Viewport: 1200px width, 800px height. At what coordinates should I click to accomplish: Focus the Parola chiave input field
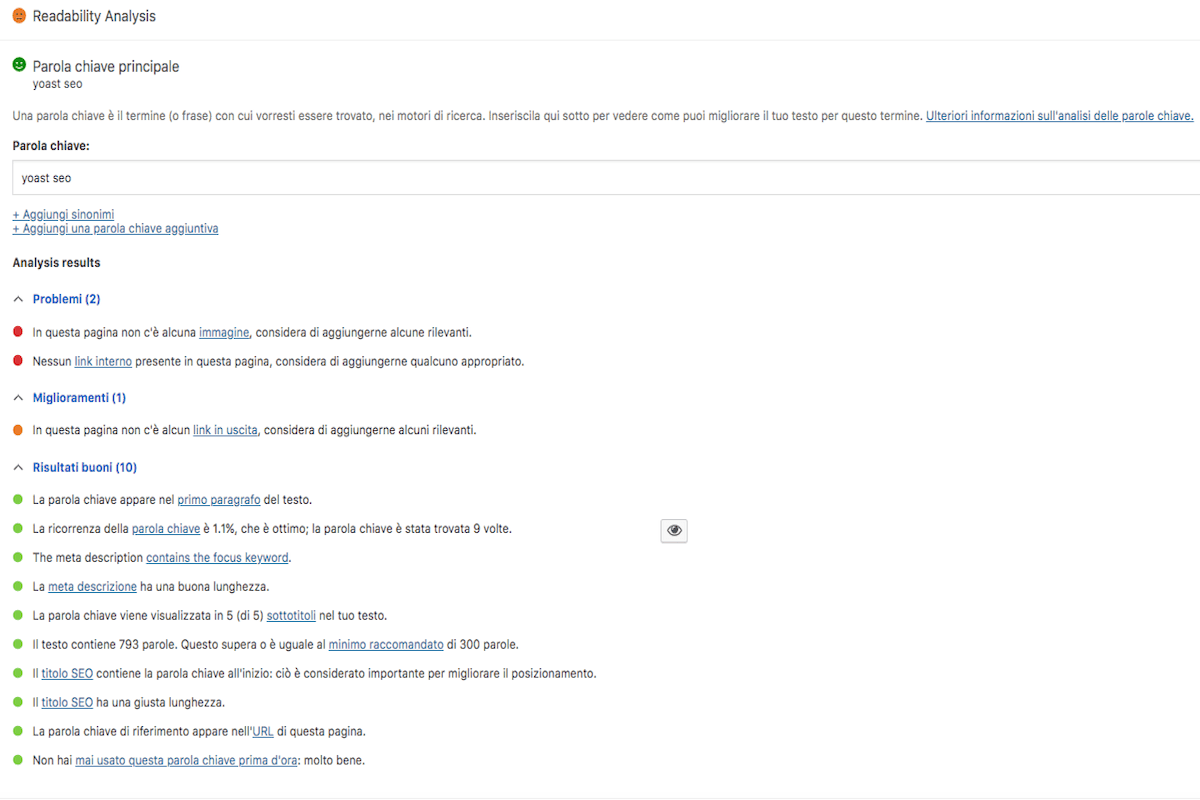coord(606,178)
